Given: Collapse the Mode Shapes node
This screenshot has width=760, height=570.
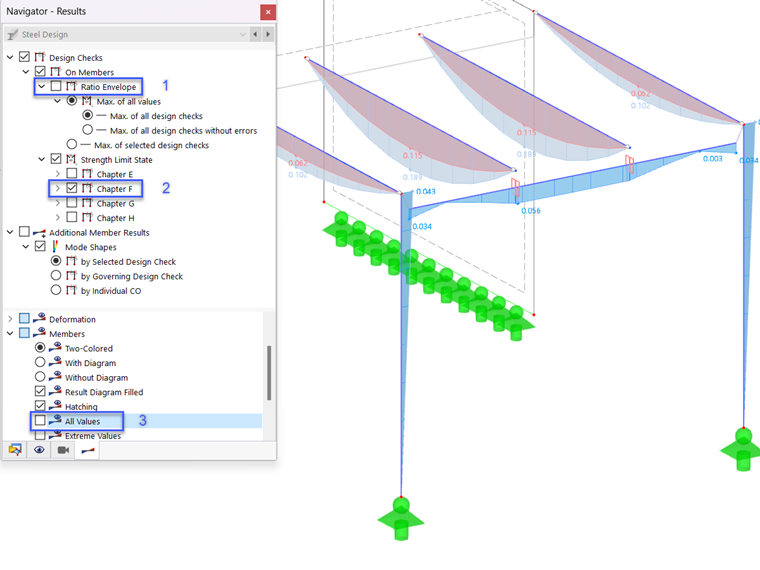Looking at the screenshot, I should pyautogui.click(x=26, y=247).
